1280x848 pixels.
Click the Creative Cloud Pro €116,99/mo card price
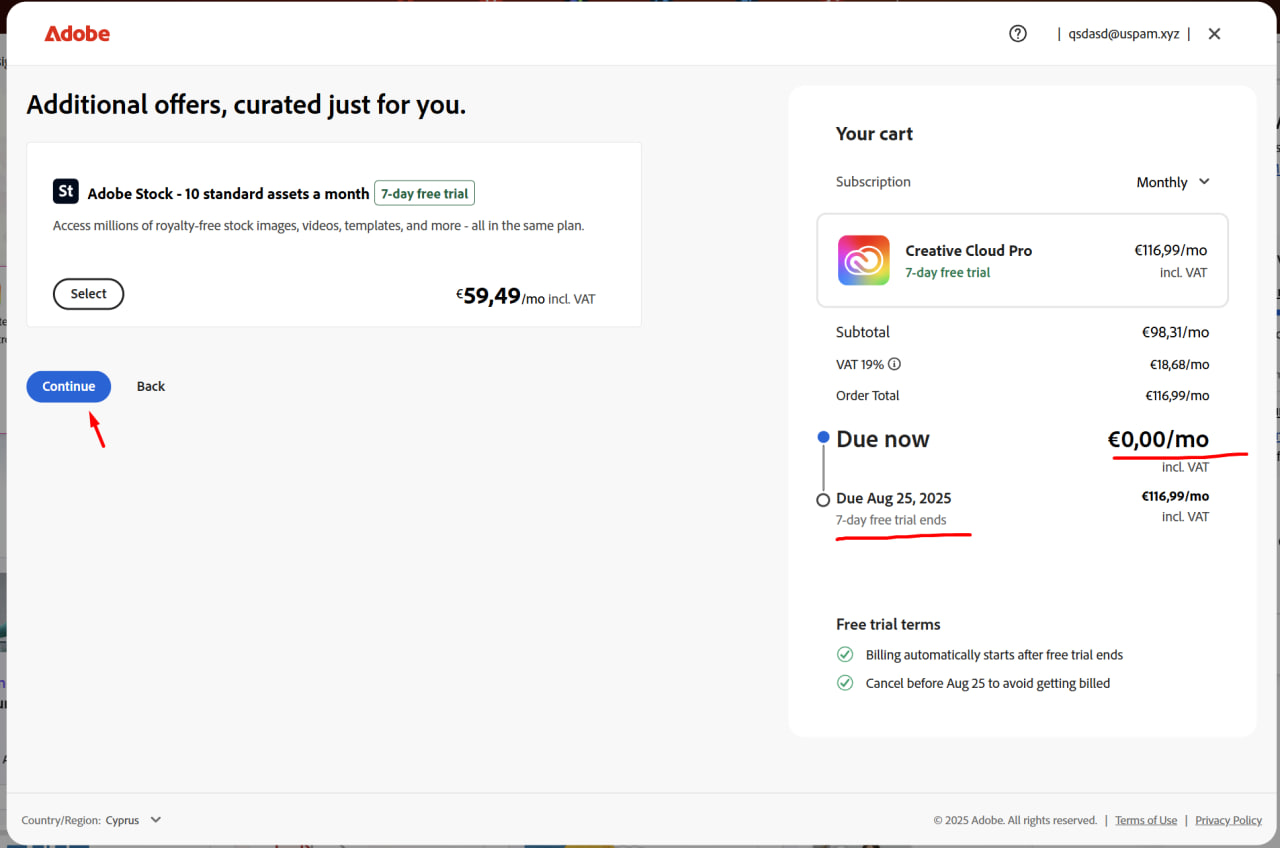pyautogui.click(x=1171, y=251)
